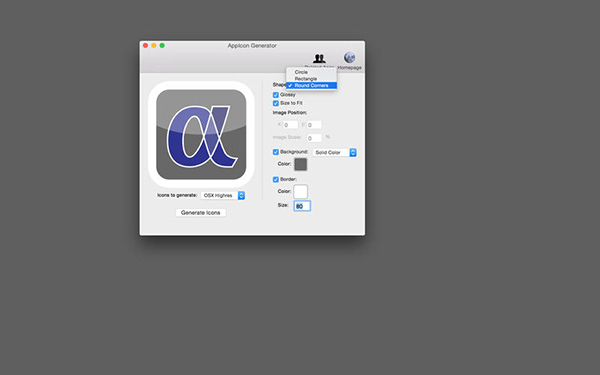Image resolution: width=600 pixels, height=375 pixels.
Task: Click the alpha icon preview image
Action: point(201,134)
